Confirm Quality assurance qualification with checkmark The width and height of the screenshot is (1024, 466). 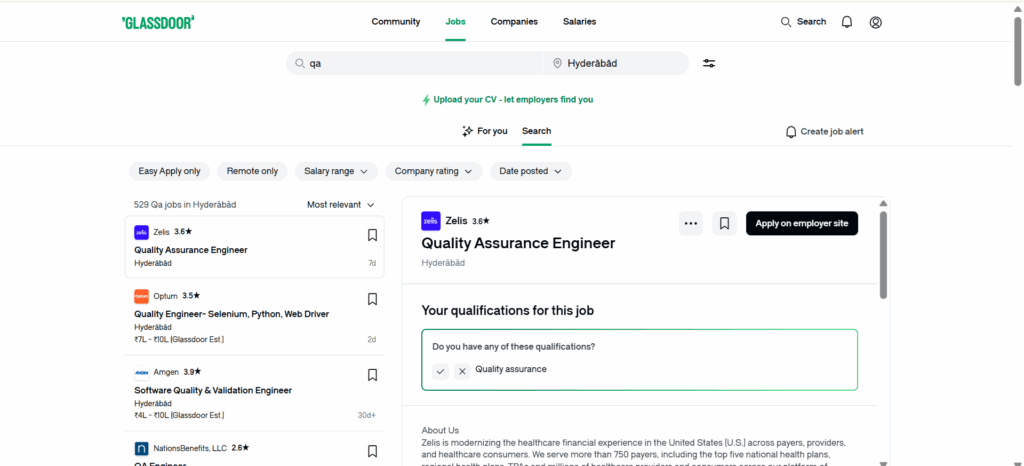click(441, 371)
